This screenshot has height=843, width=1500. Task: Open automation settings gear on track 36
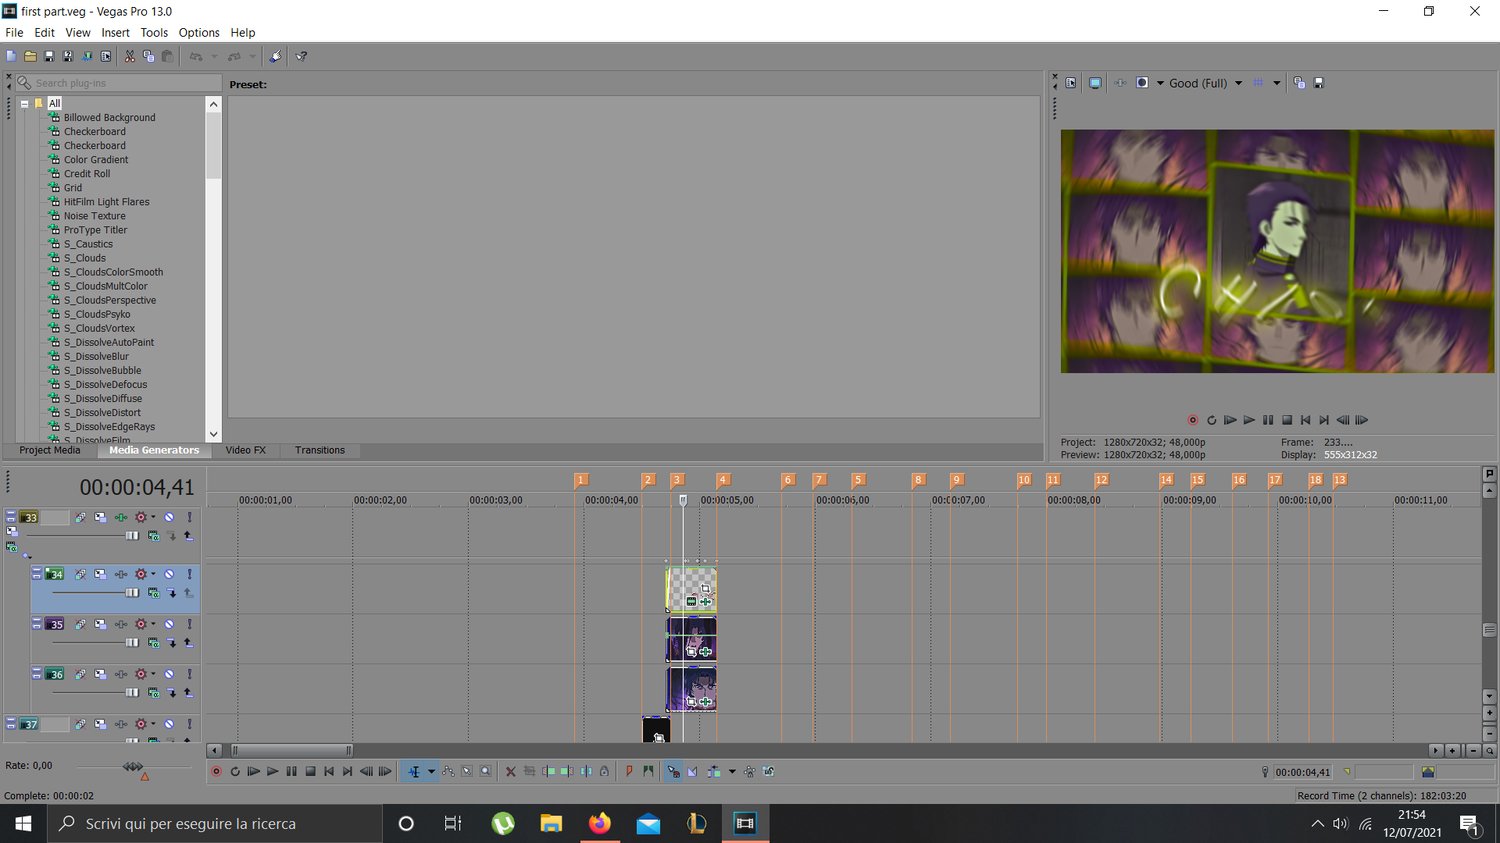pos(141,674)
